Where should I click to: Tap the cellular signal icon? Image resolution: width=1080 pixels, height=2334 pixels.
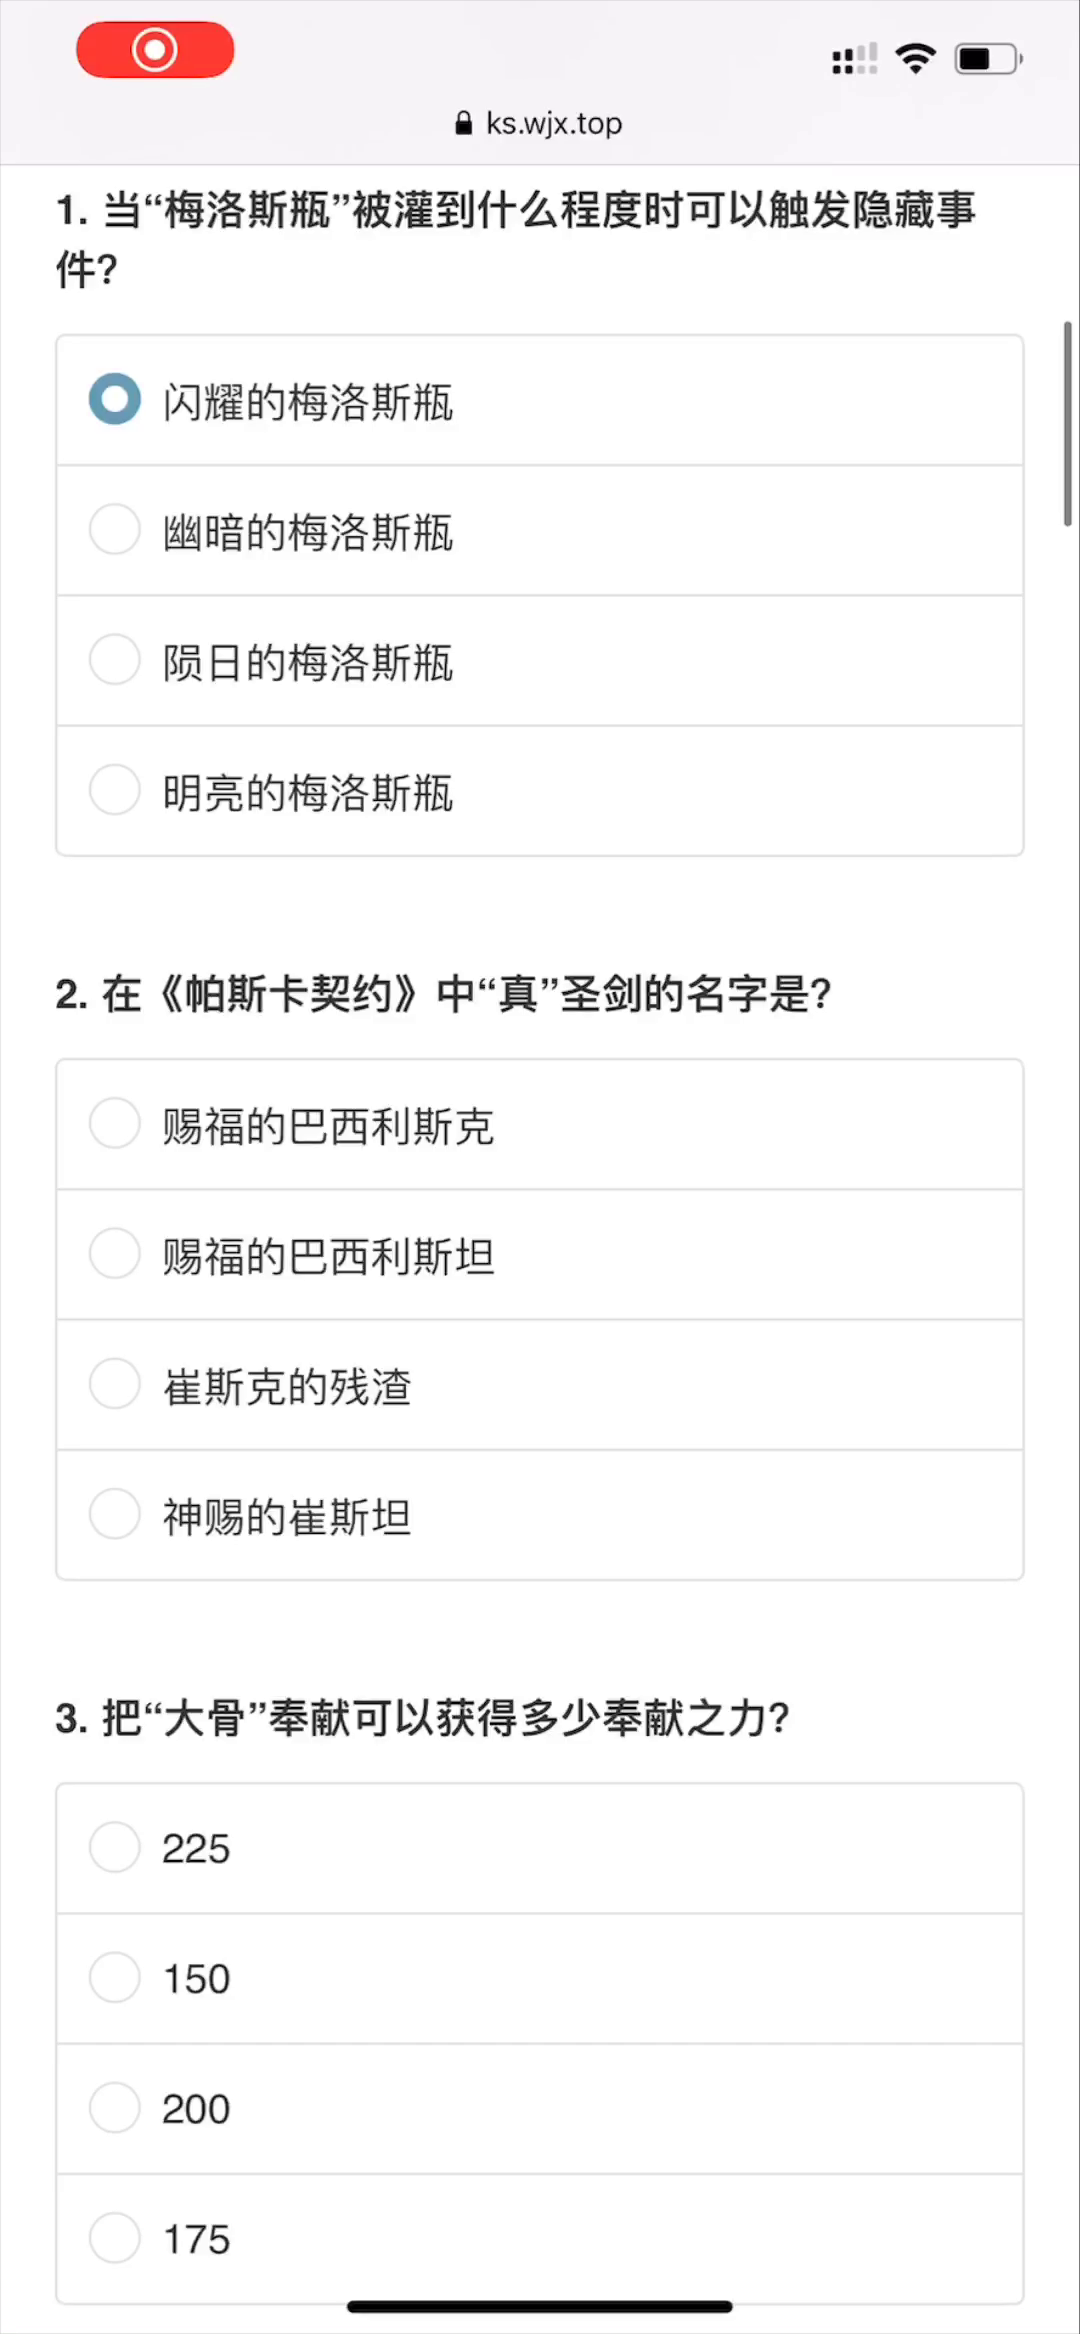coord(854,59)
